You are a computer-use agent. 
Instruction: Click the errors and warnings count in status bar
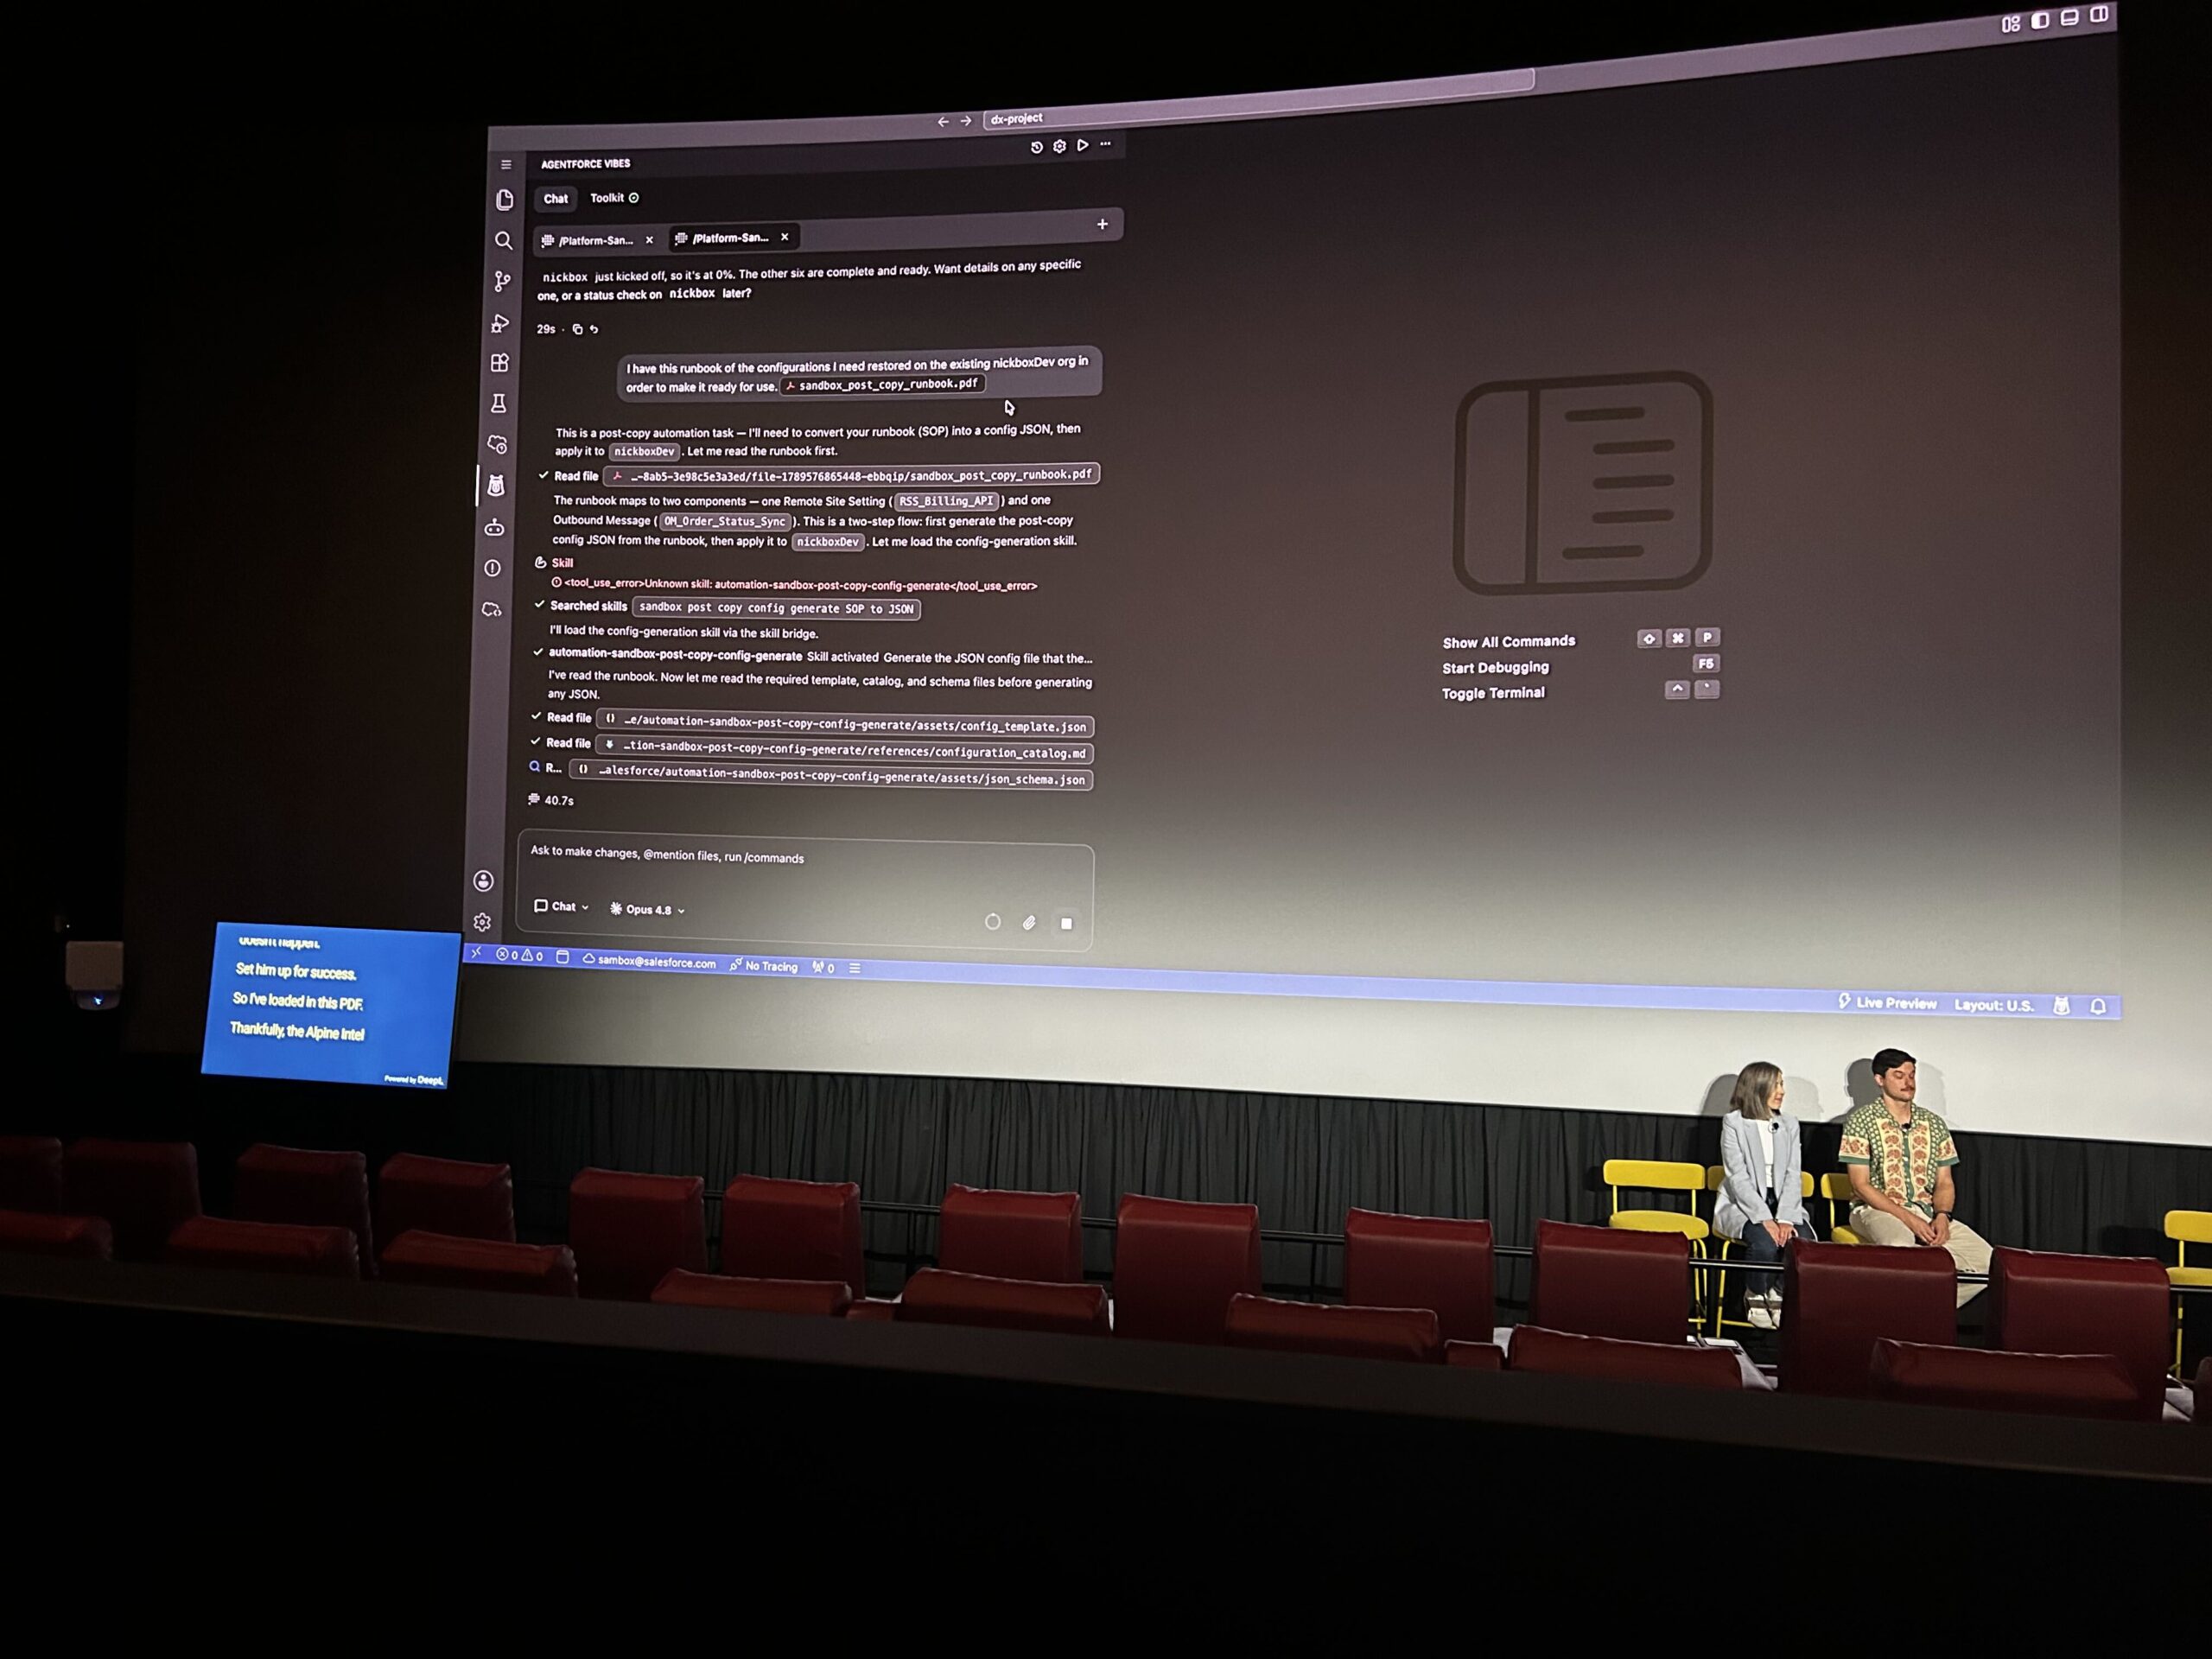(x=519, y=955)
